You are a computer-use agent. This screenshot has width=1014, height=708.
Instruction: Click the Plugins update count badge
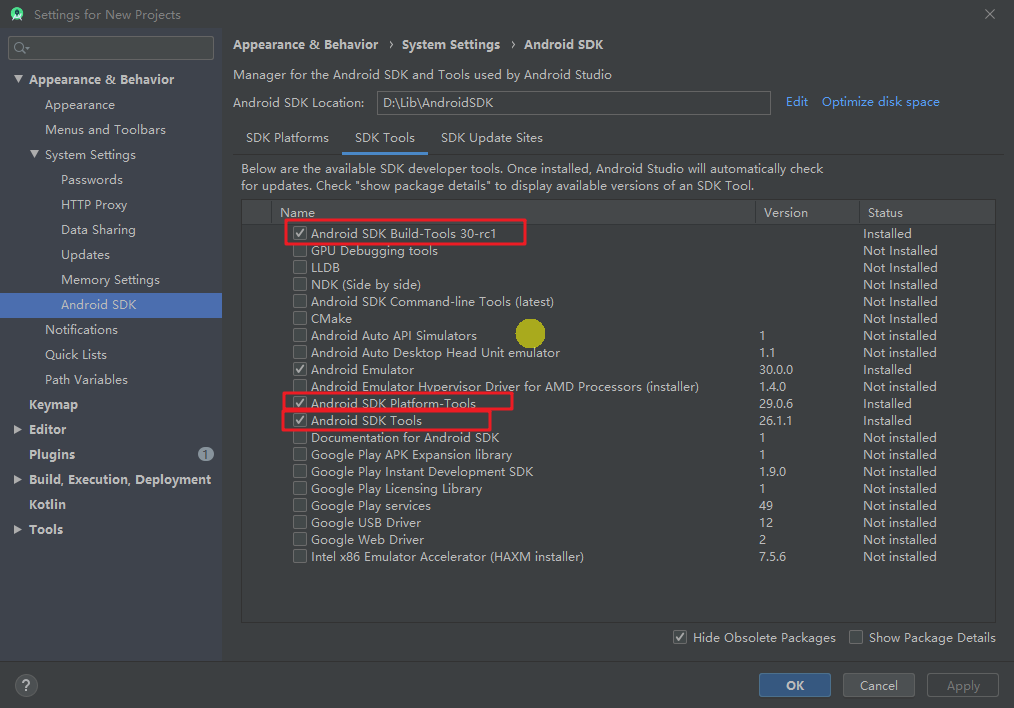[x=206, y=455]
